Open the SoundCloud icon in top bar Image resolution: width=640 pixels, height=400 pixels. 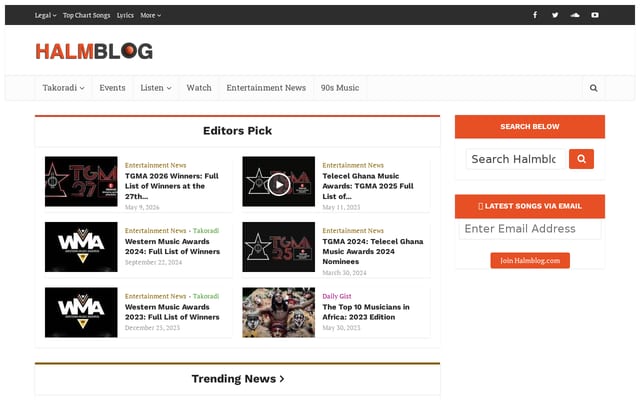tap(575, 15)
